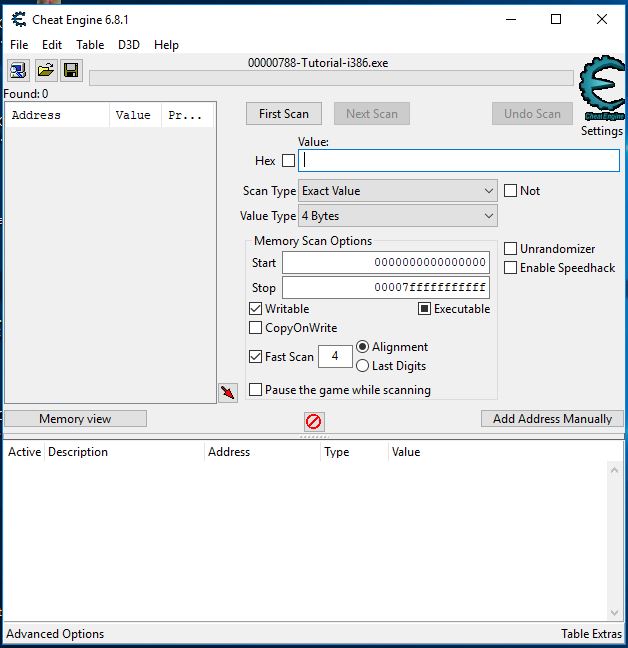Click the red arrow add-to-list icon

coord(228,392)
